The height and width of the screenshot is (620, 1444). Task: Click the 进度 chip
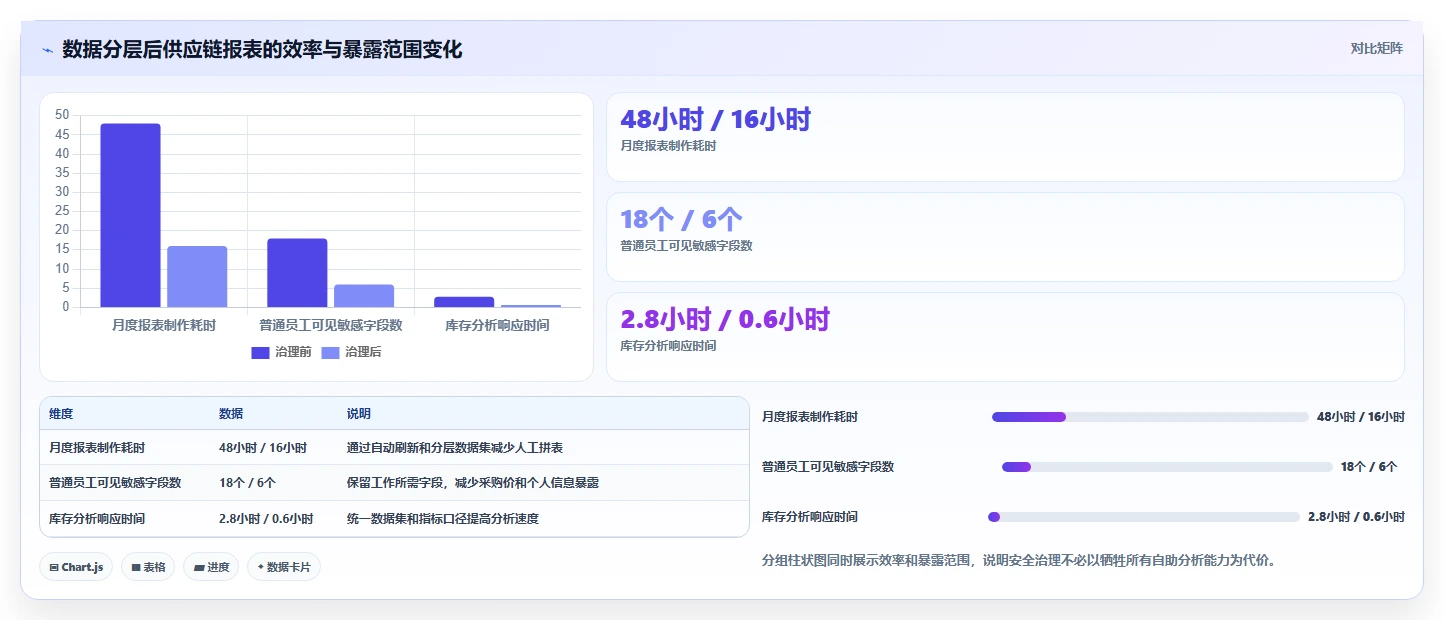211,567
